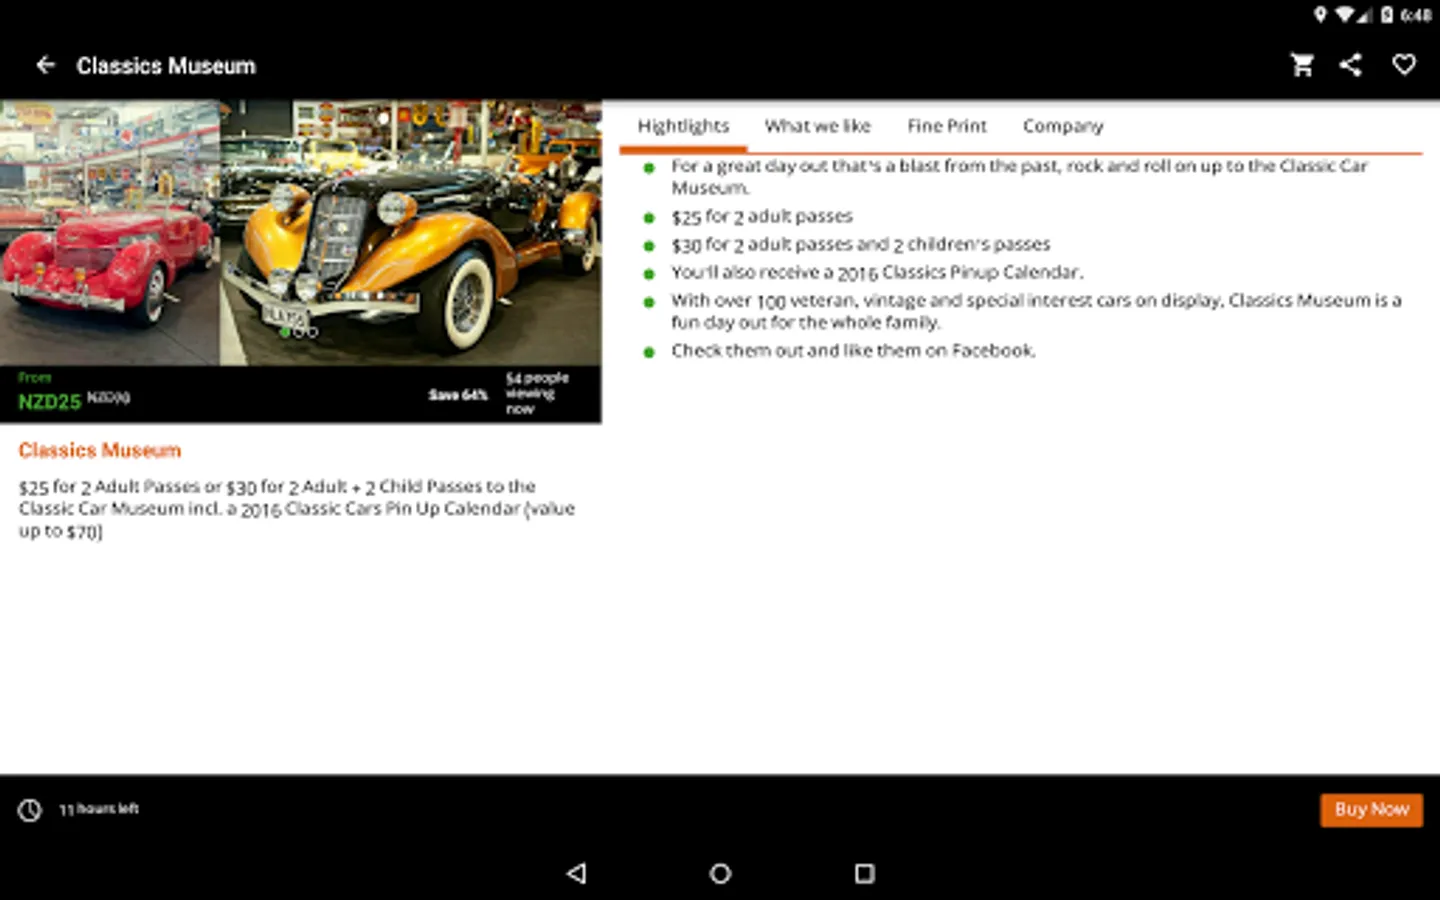Tap the NZD25 price label
The height and width of the screenshot is (900, 1440).
click(49, 402)
